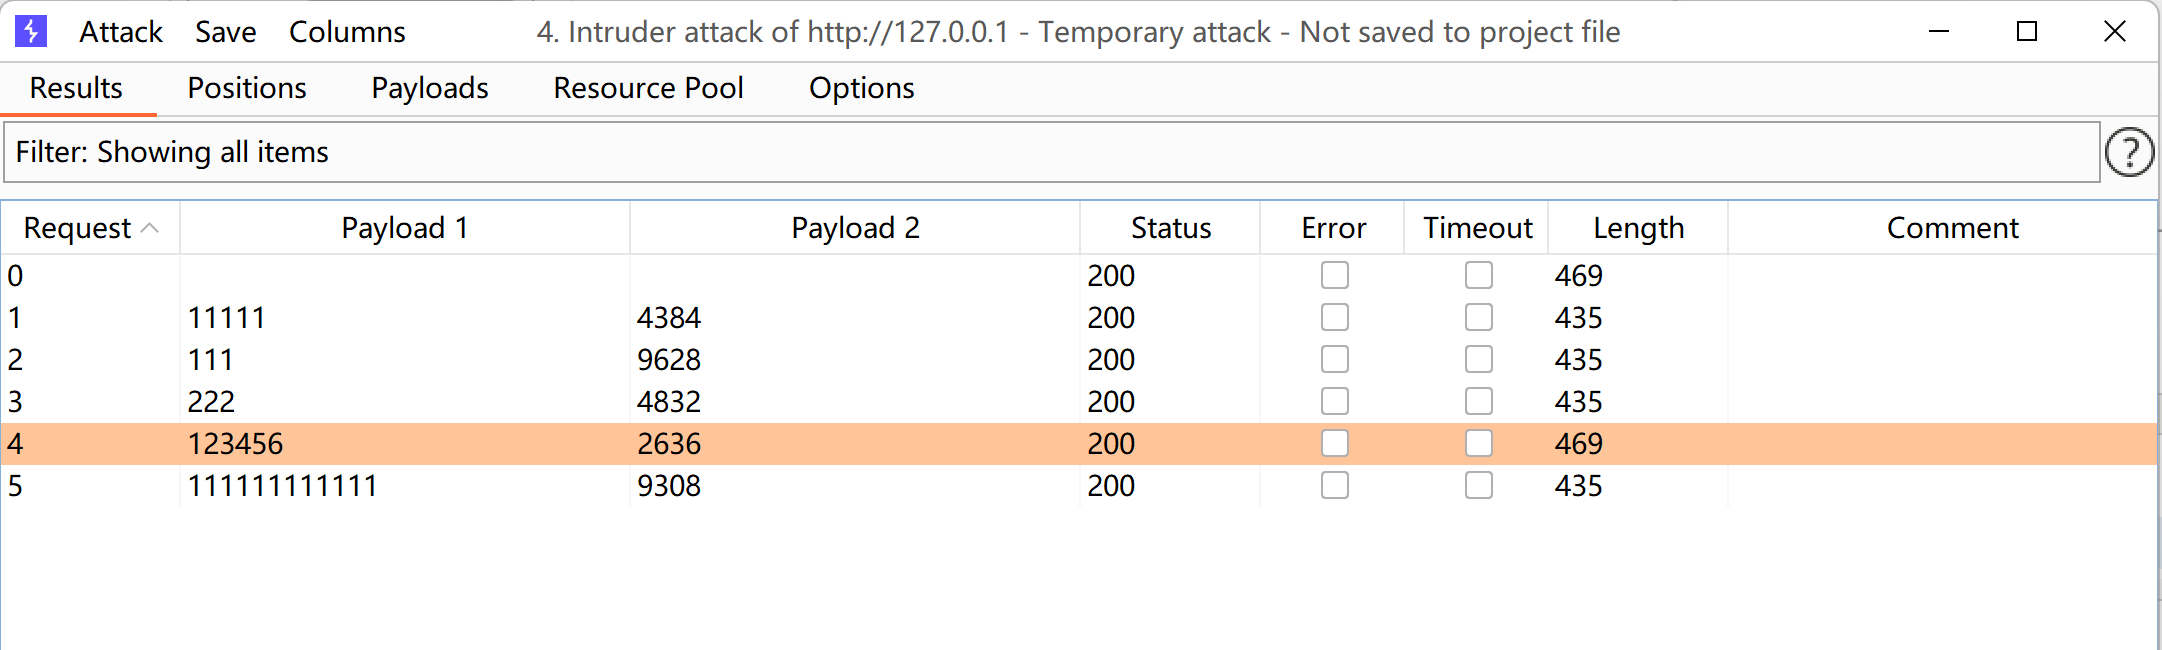
Task: Switch to the Payloads tab
Action: (430, 88)
